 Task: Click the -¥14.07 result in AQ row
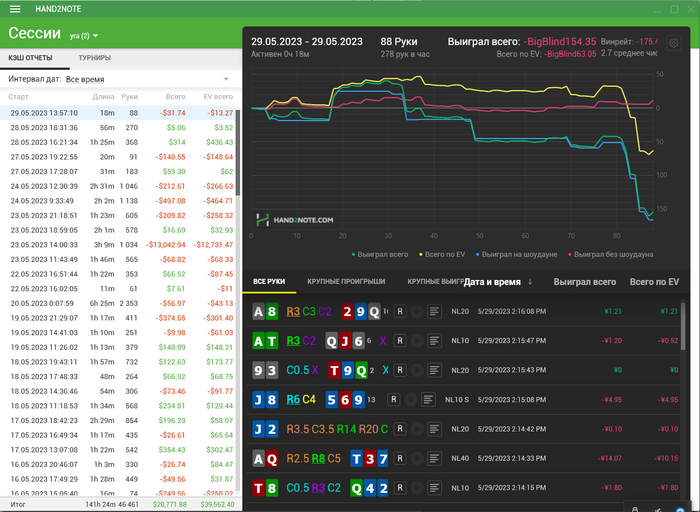coord(609,458)
